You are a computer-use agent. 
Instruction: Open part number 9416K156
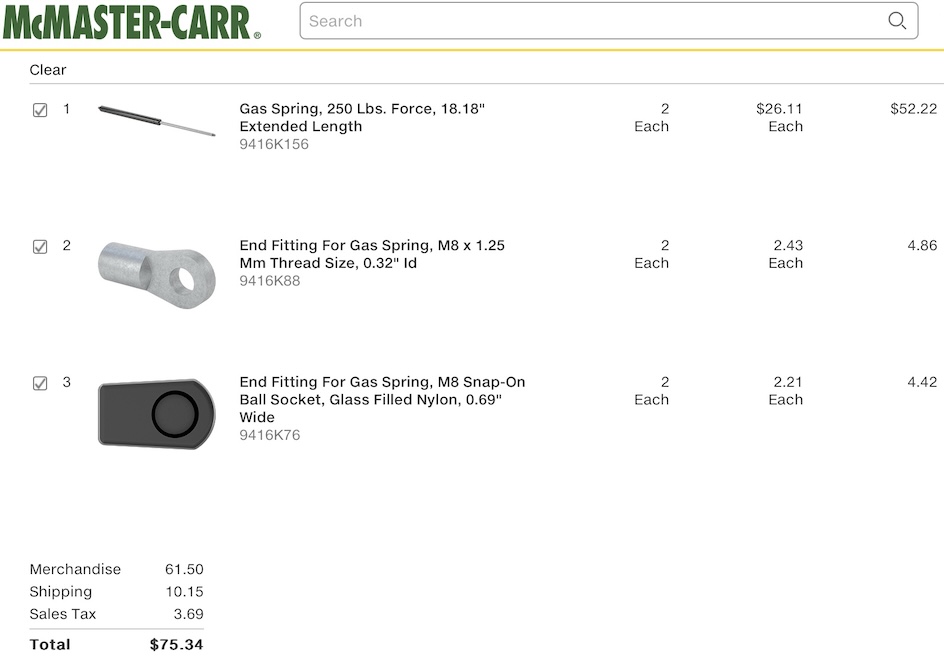click(274, 144)
